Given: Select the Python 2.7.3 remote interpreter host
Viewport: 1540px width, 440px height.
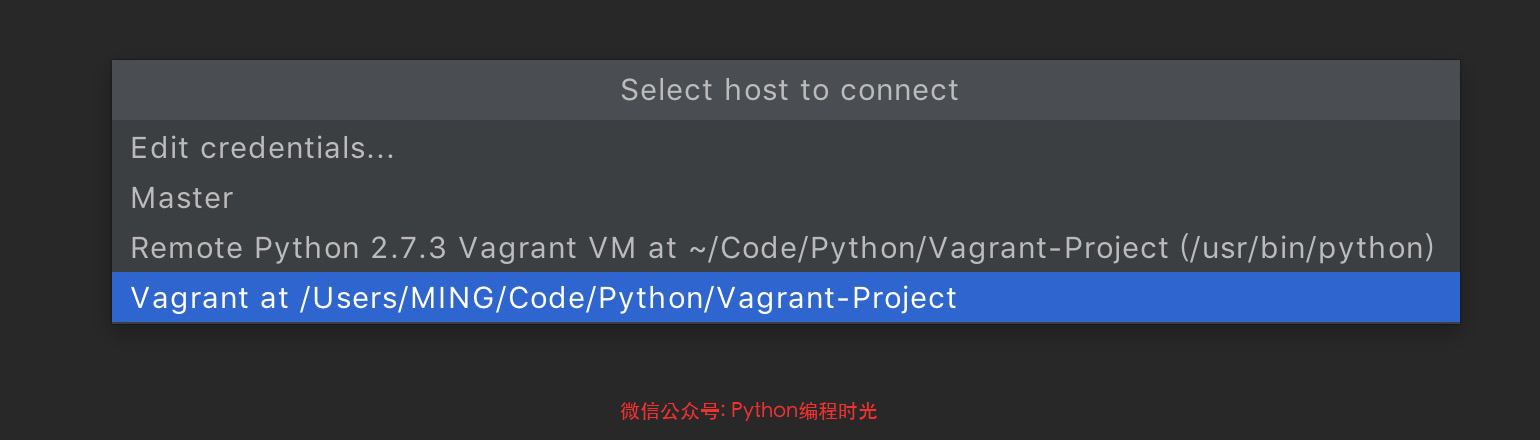Looking at the screenshot, I should [x=782, y=248].
